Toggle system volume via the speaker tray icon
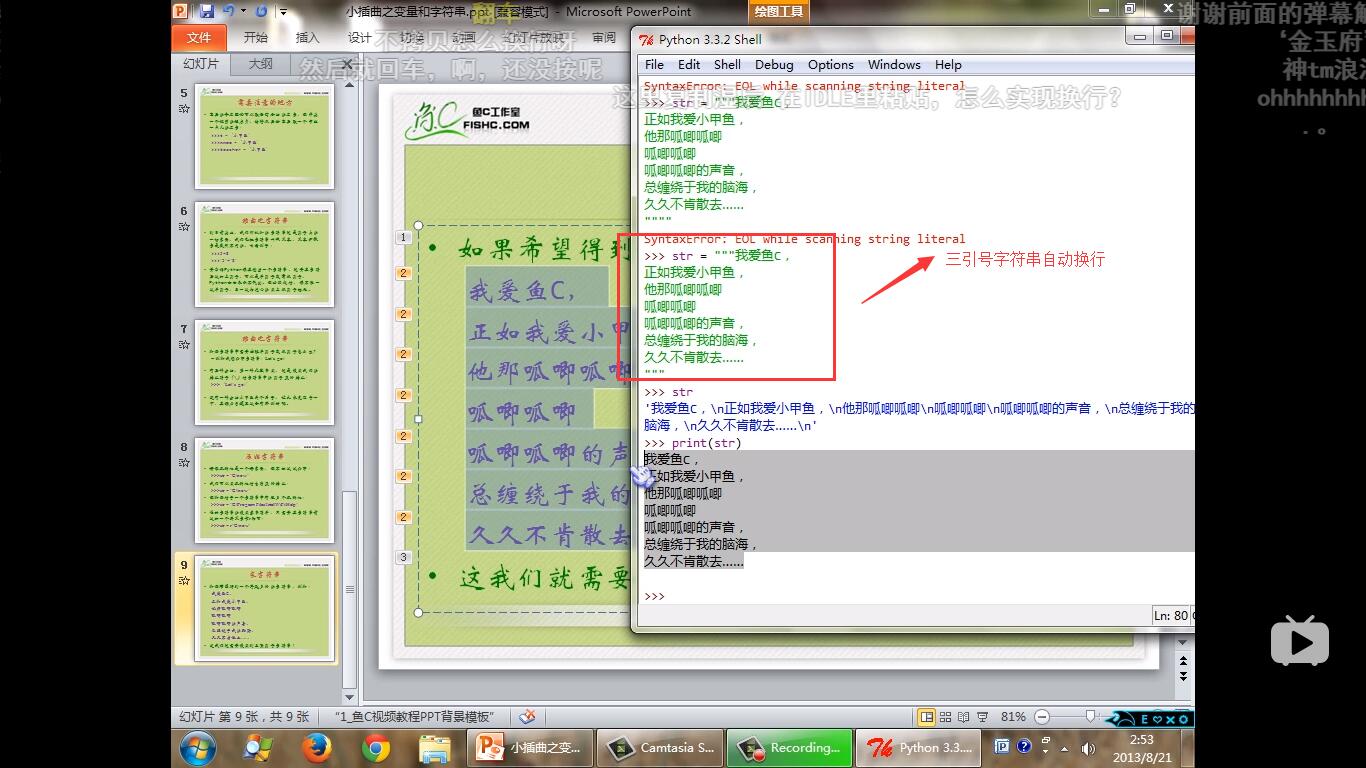Image resolution: width=1366 pixels, height=768 pixels. tap(1089, 747)
